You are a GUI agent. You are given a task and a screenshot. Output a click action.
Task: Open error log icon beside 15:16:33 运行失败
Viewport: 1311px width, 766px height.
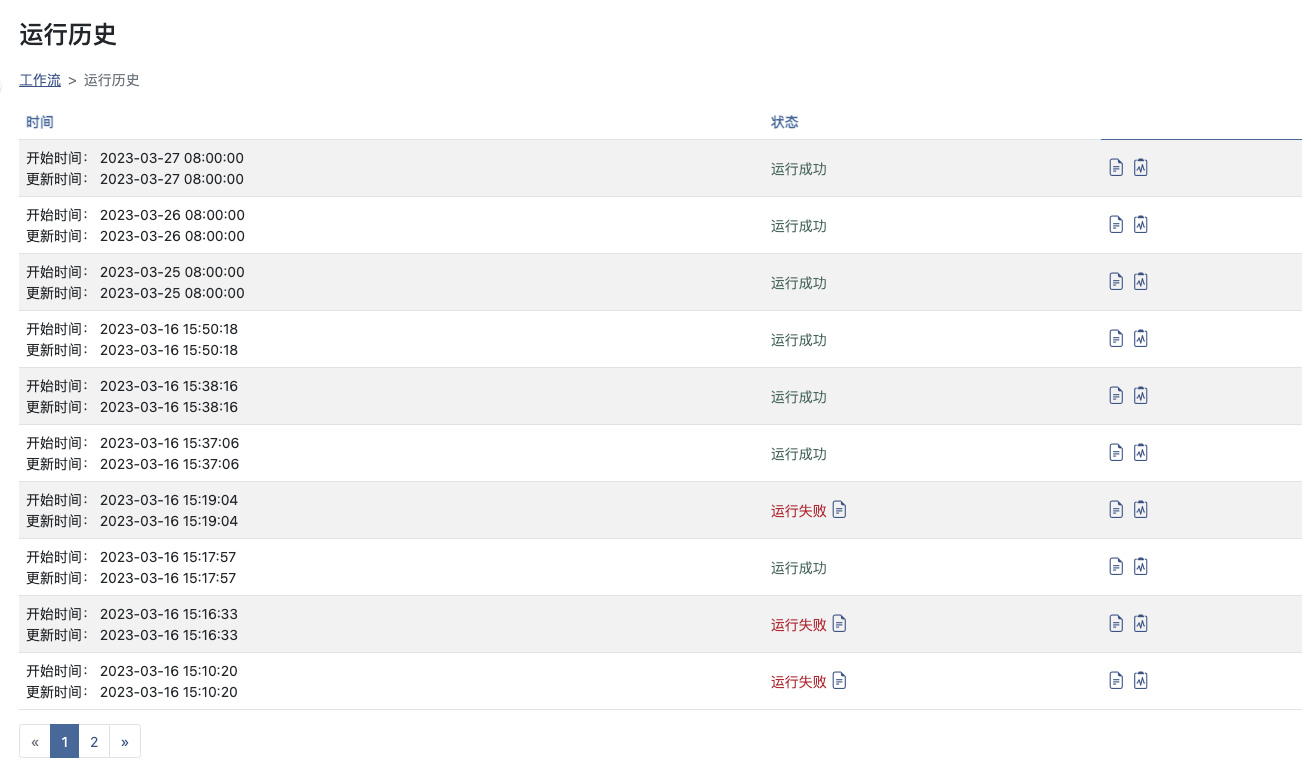pos(840,624)
